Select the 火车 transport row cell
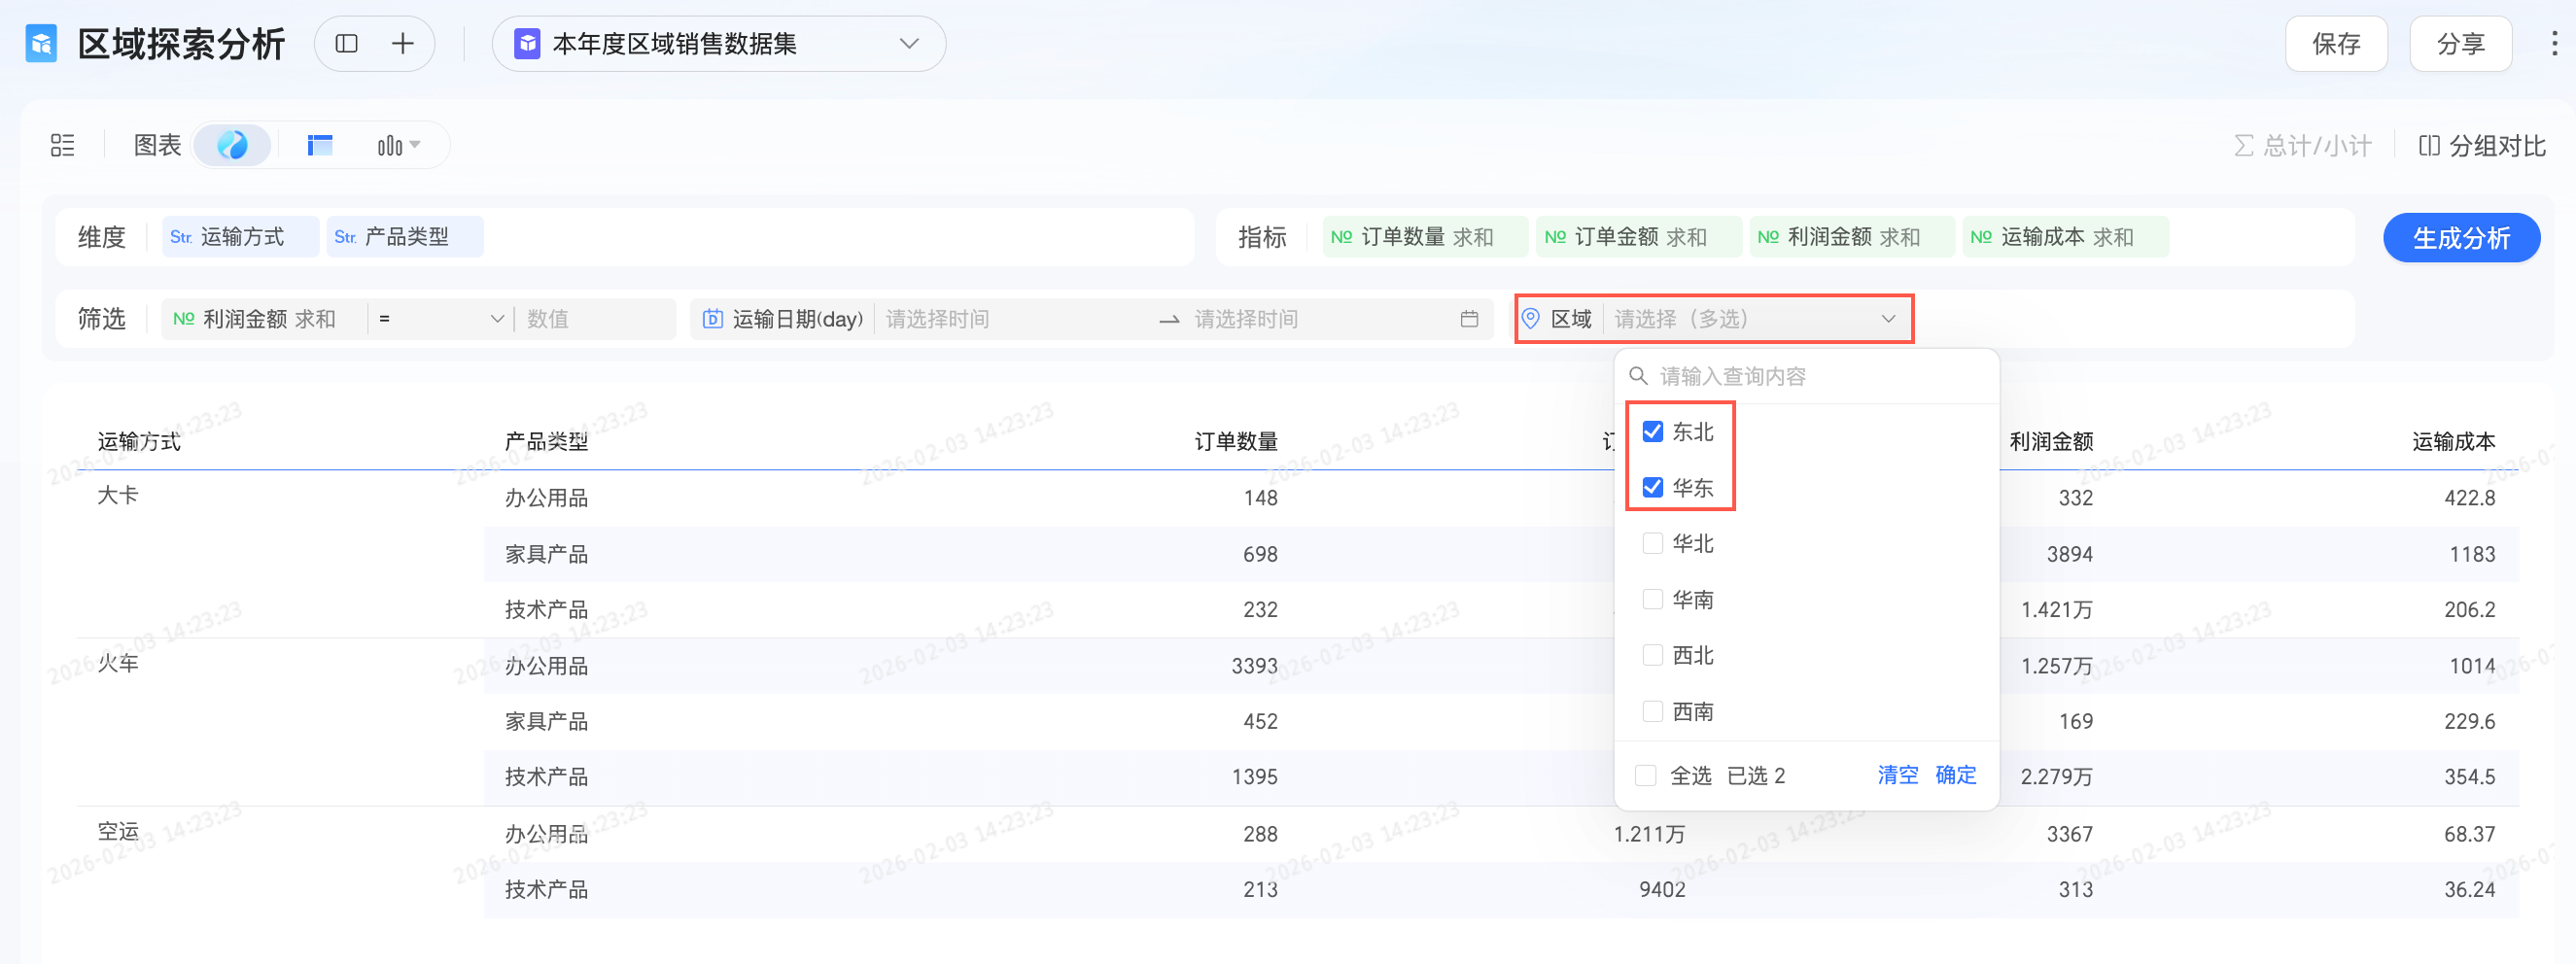Viewport: 2576px width, 964px height. (118, 664)
